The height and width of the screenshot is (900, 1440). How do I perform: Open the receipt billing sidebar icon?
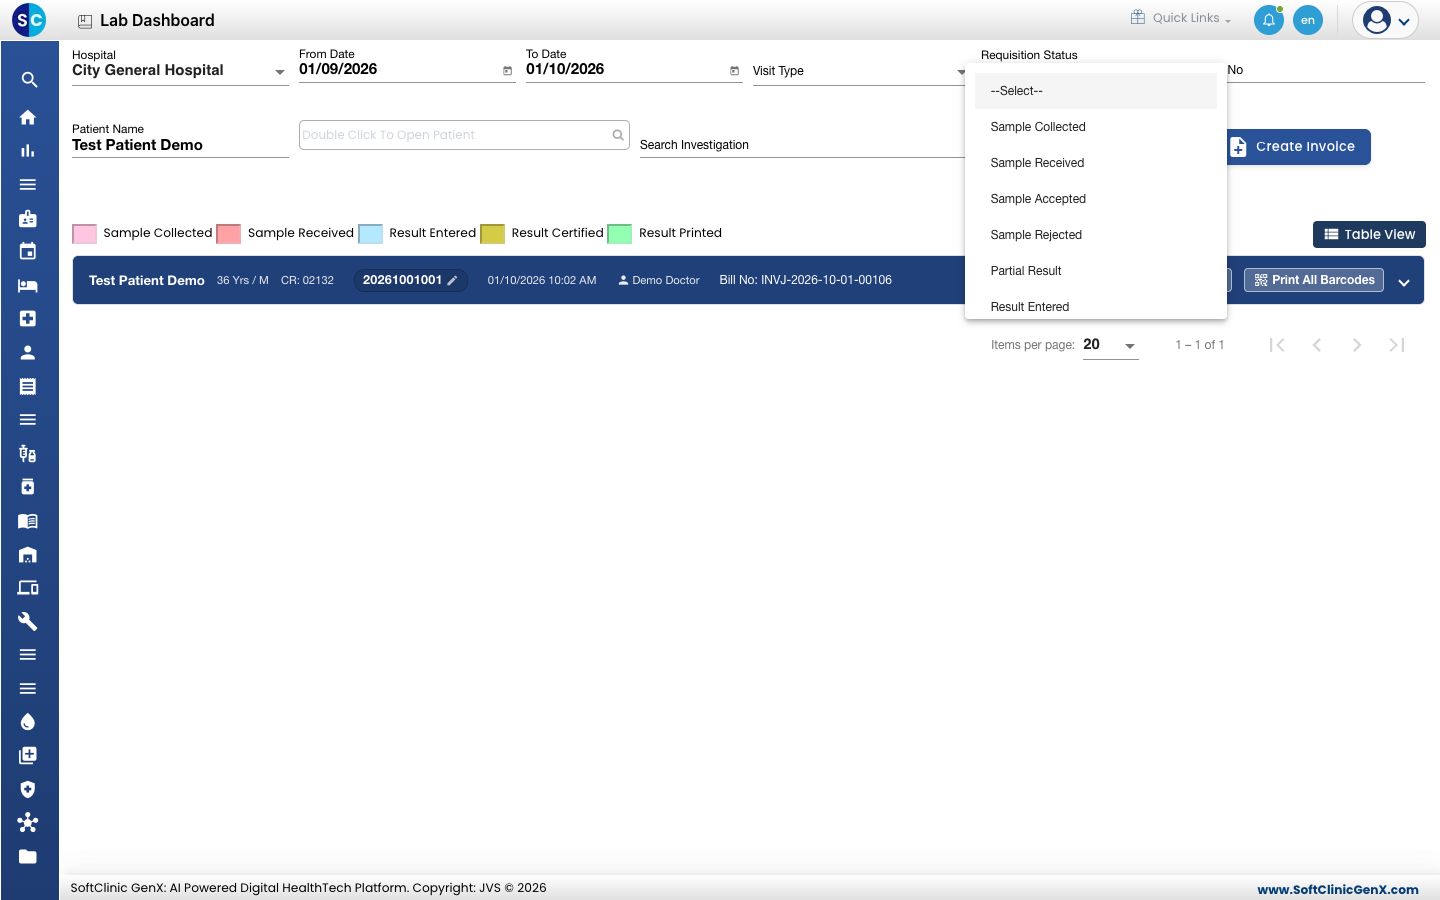click(28, 386)
